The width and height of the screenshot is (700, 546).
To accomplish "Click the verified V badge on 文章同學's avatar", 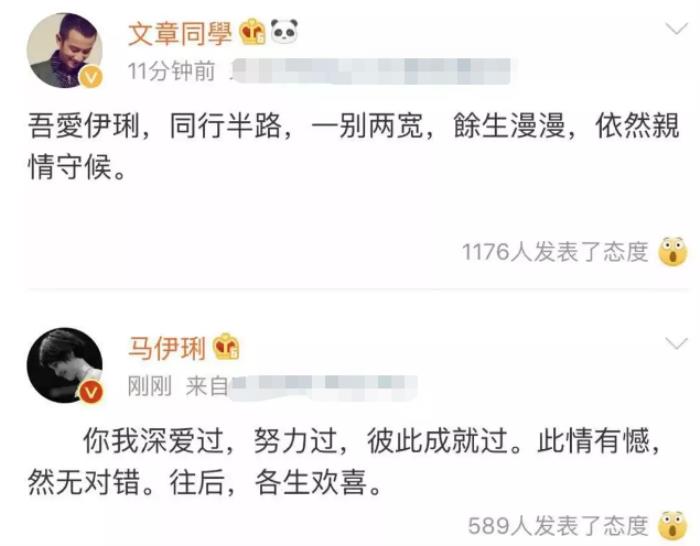I will tap(91, 77).
